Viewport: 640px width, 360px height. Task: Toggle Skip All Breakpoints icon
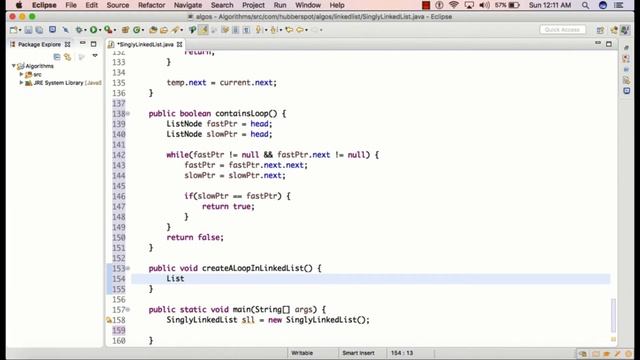click(x=65, y=30)
